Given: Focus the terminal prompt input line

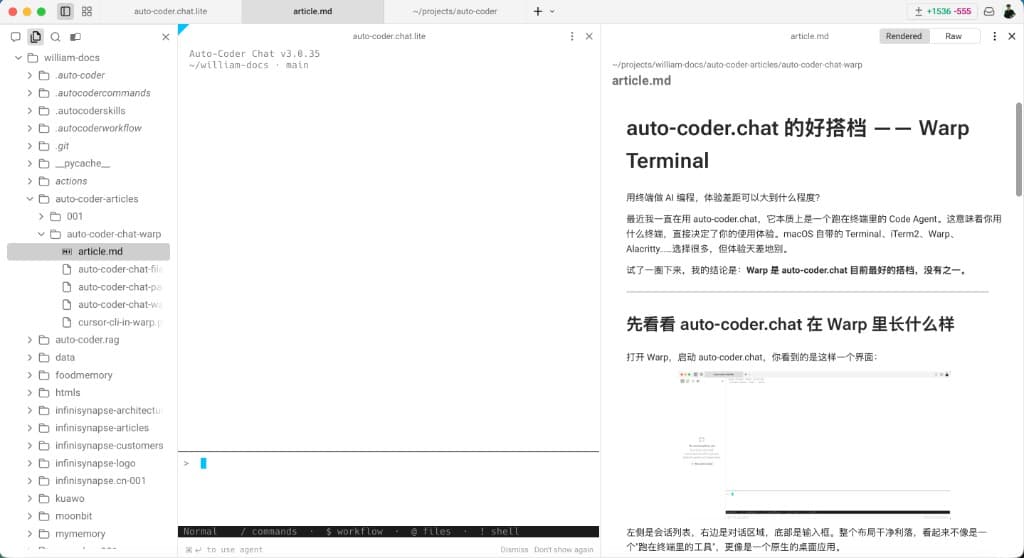Looking at the screenshot, I should point(389,463).
